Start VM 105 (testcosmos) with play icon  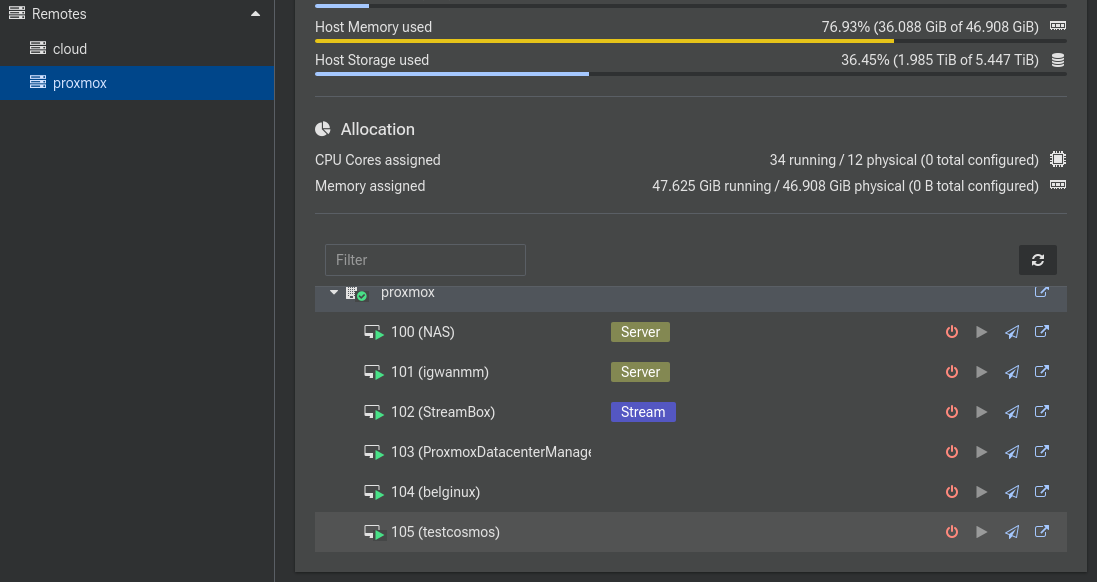[982, 532]
